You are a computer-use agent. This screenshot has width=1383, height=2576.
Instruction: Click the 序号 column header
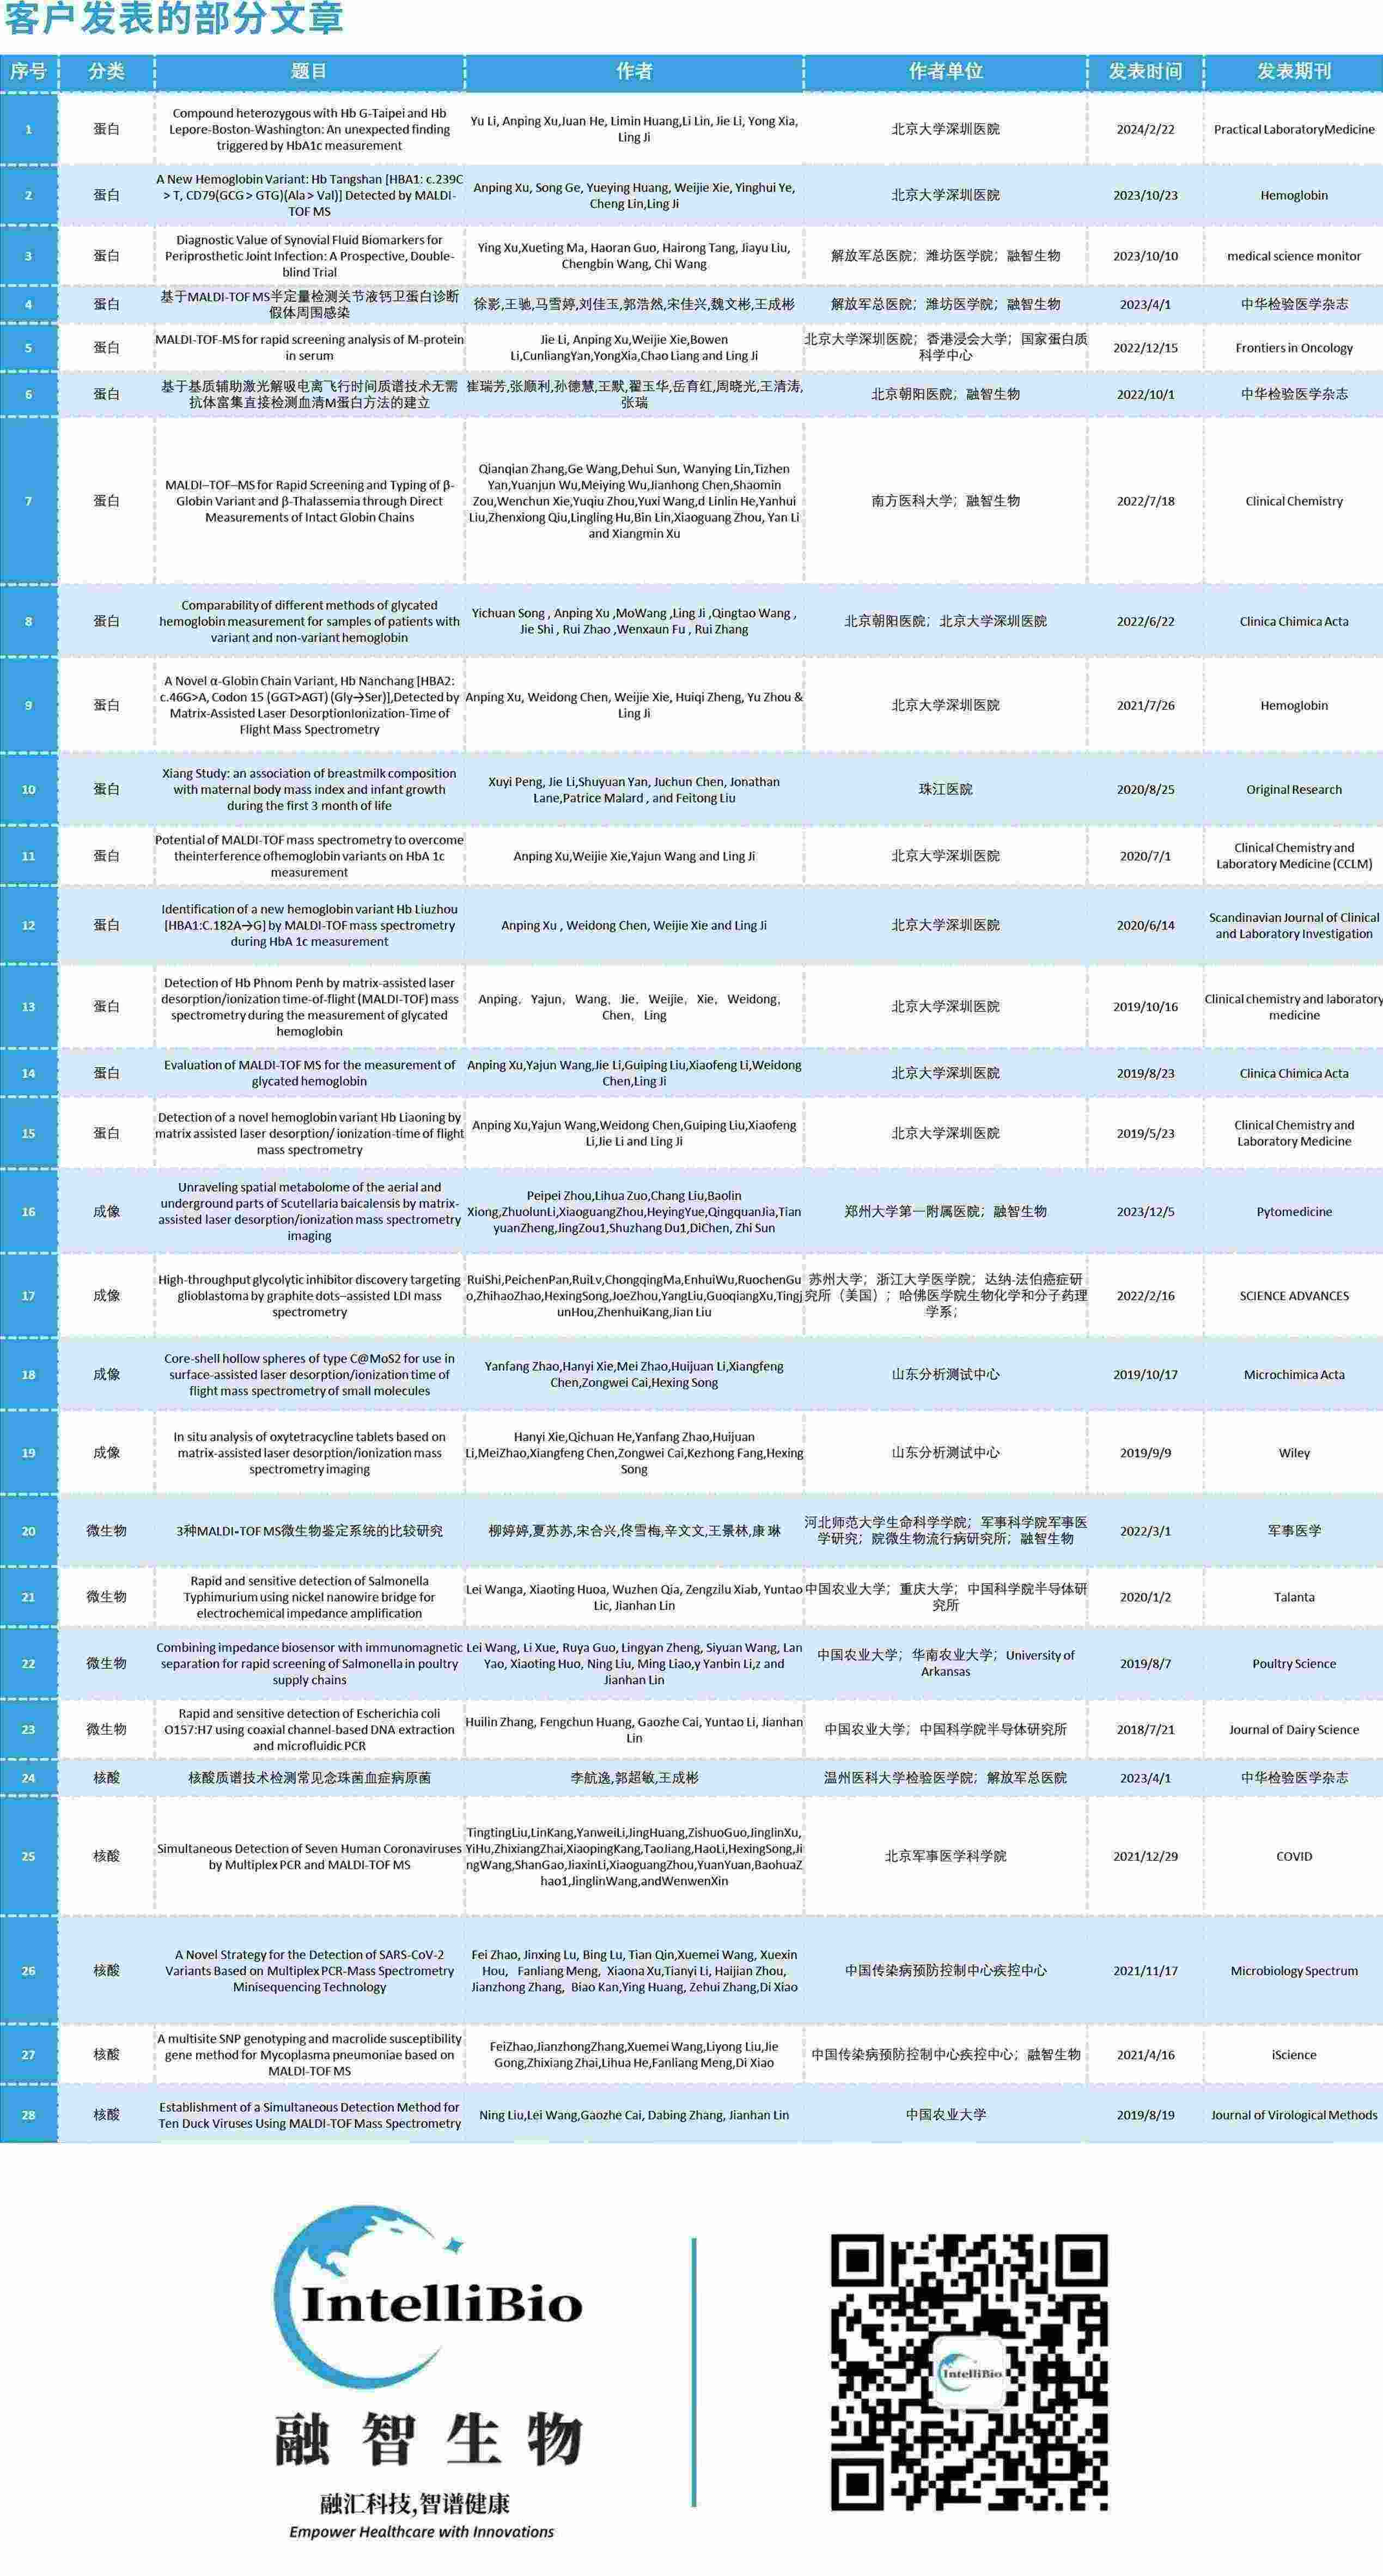[28, 71]
